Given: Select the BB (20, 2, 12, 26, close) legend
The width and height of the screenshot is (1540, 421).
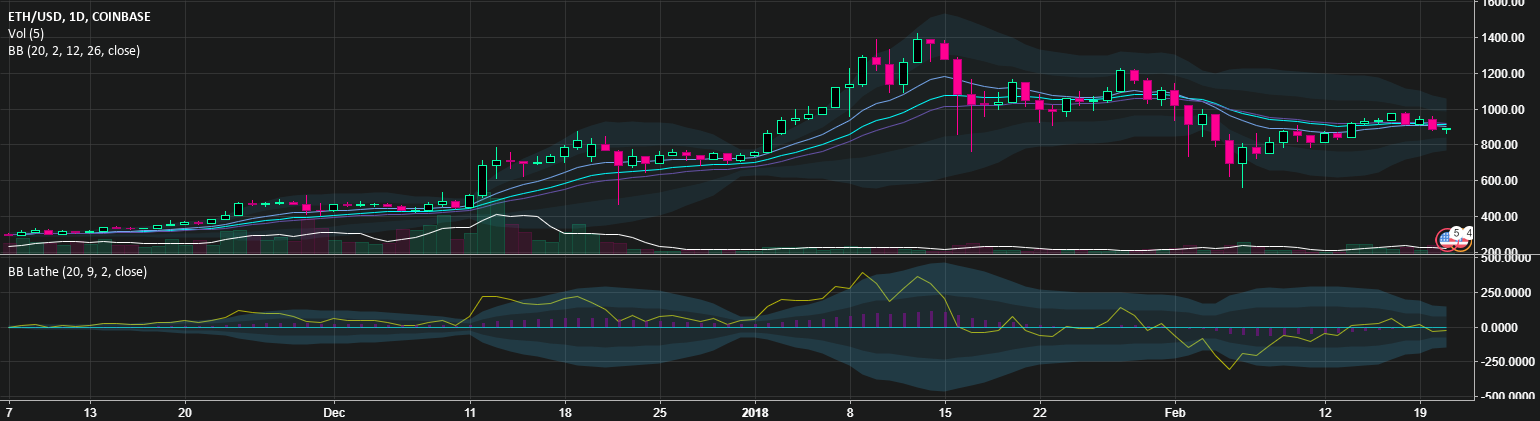Looking at the screenshot, I should pos(74,50).
